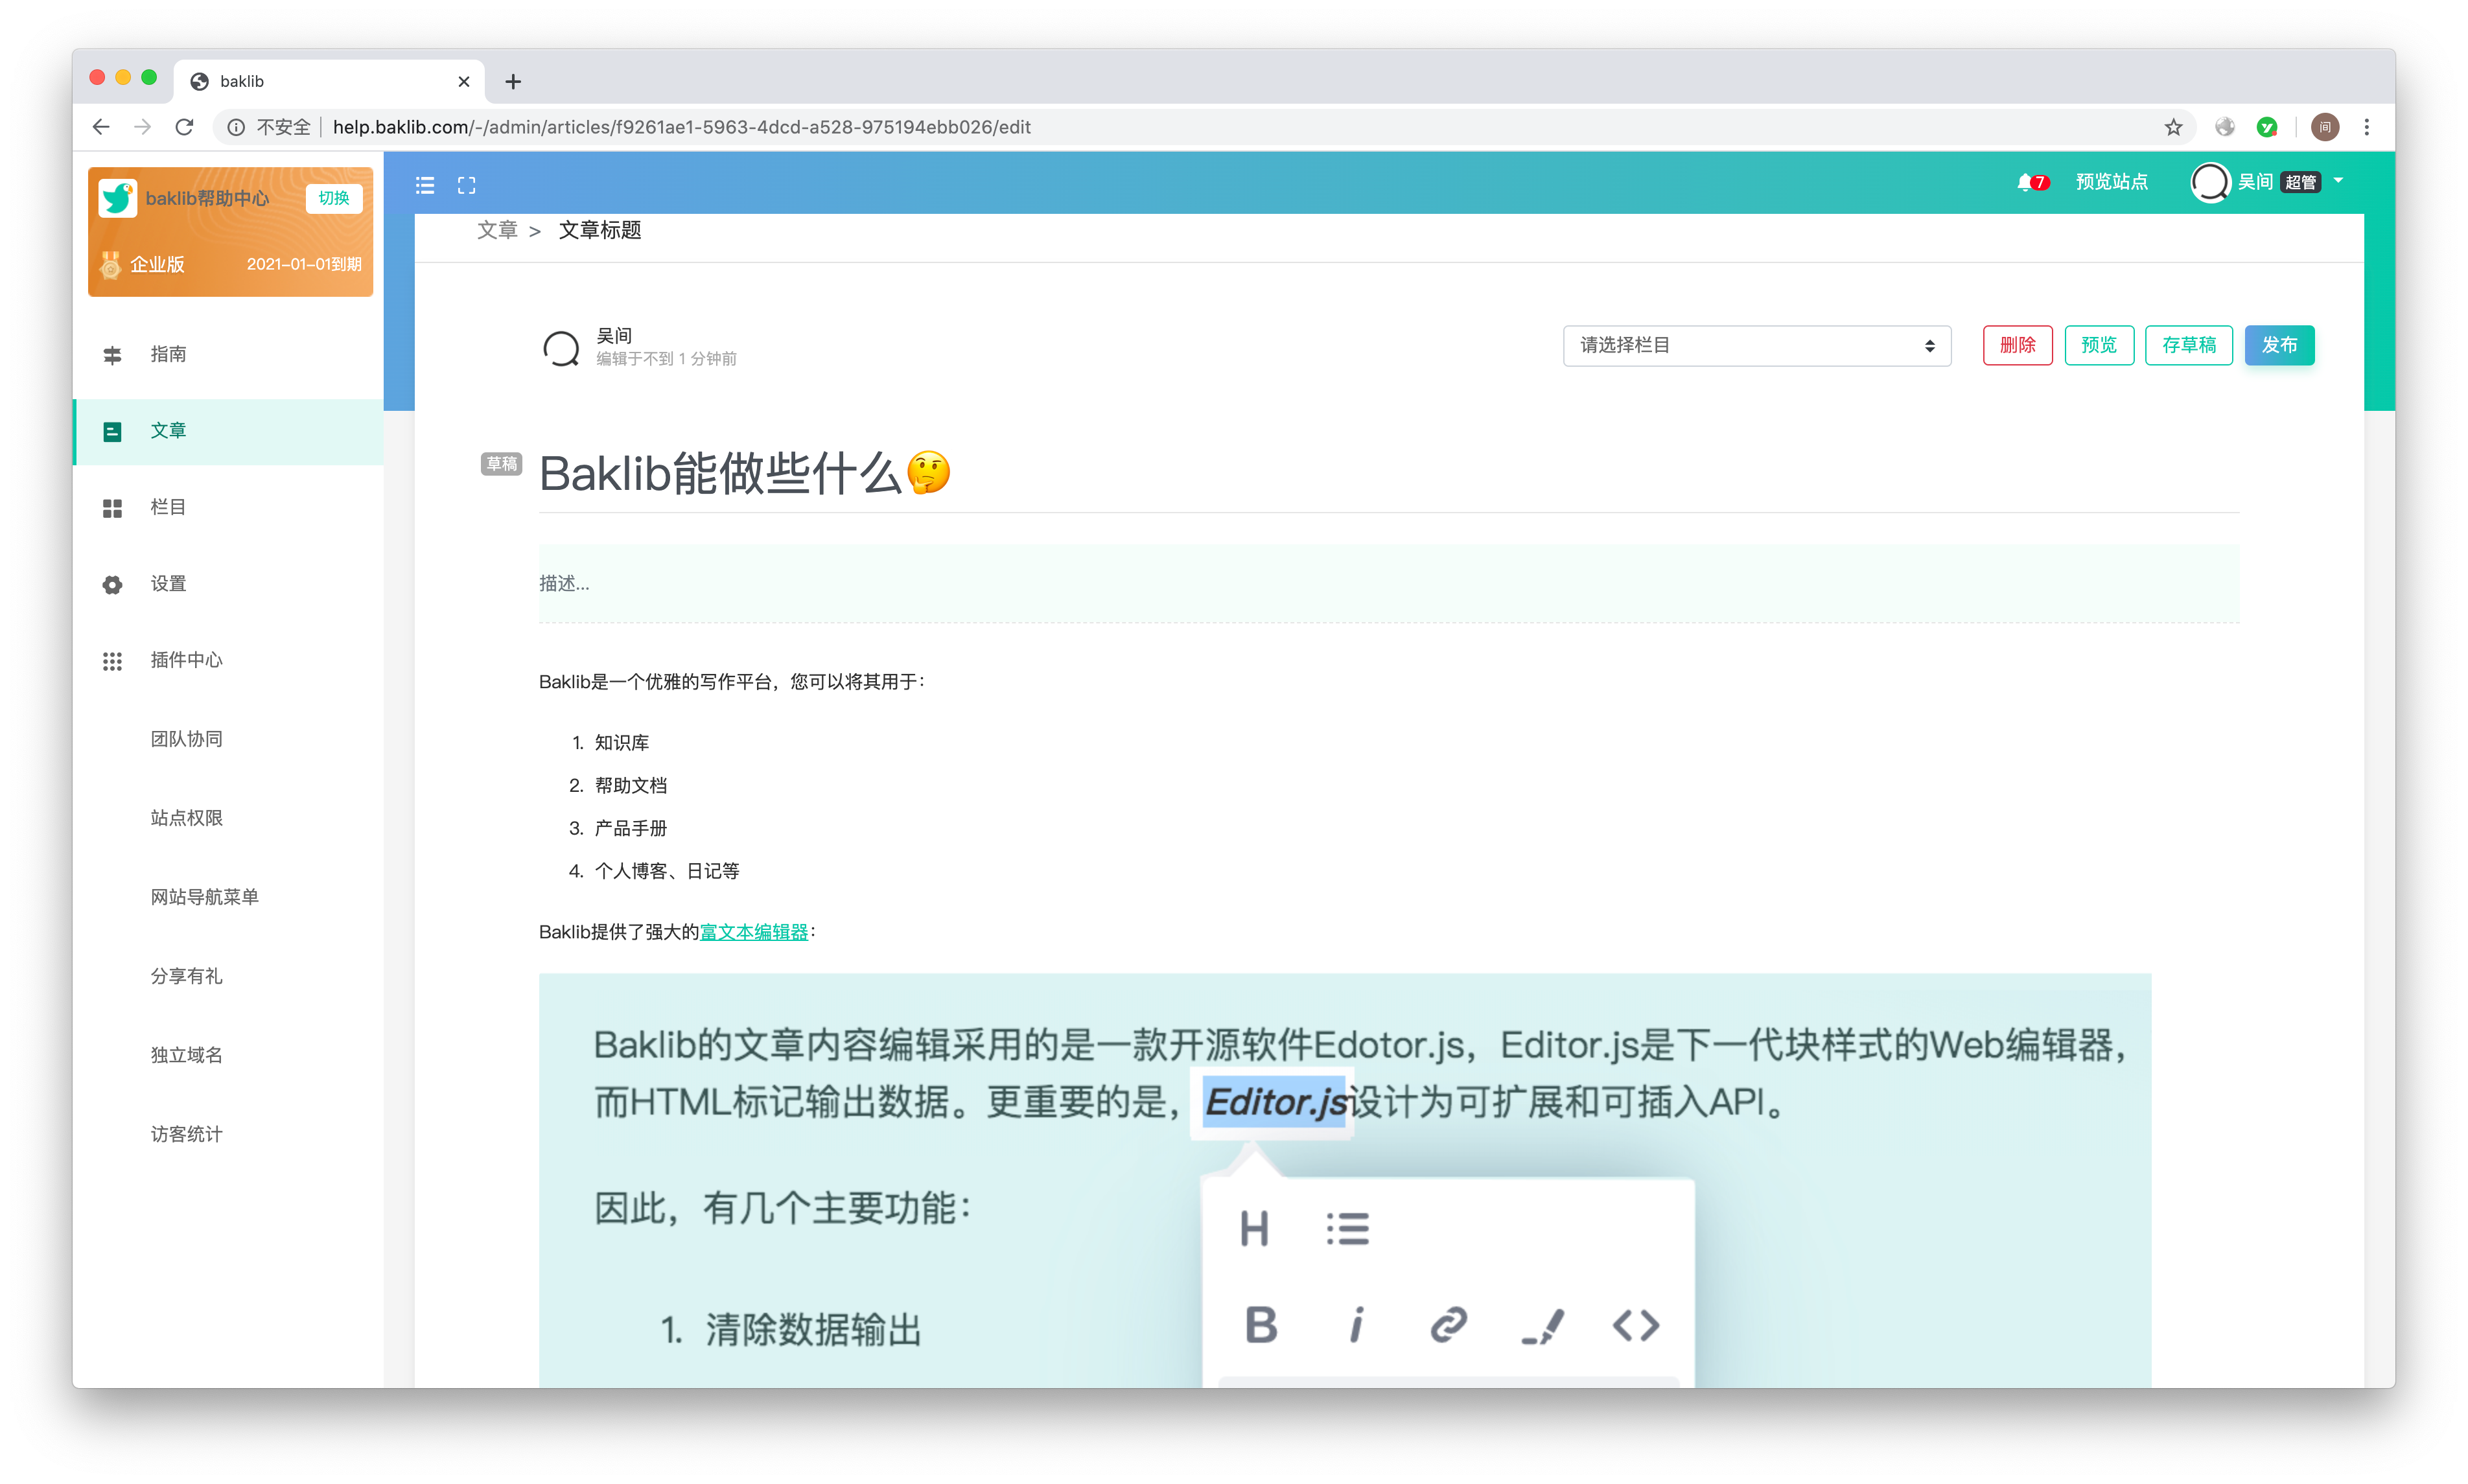Click the 栏目 four-squares icon
The image size is (2468, 1484).
[x=112, y=508]
